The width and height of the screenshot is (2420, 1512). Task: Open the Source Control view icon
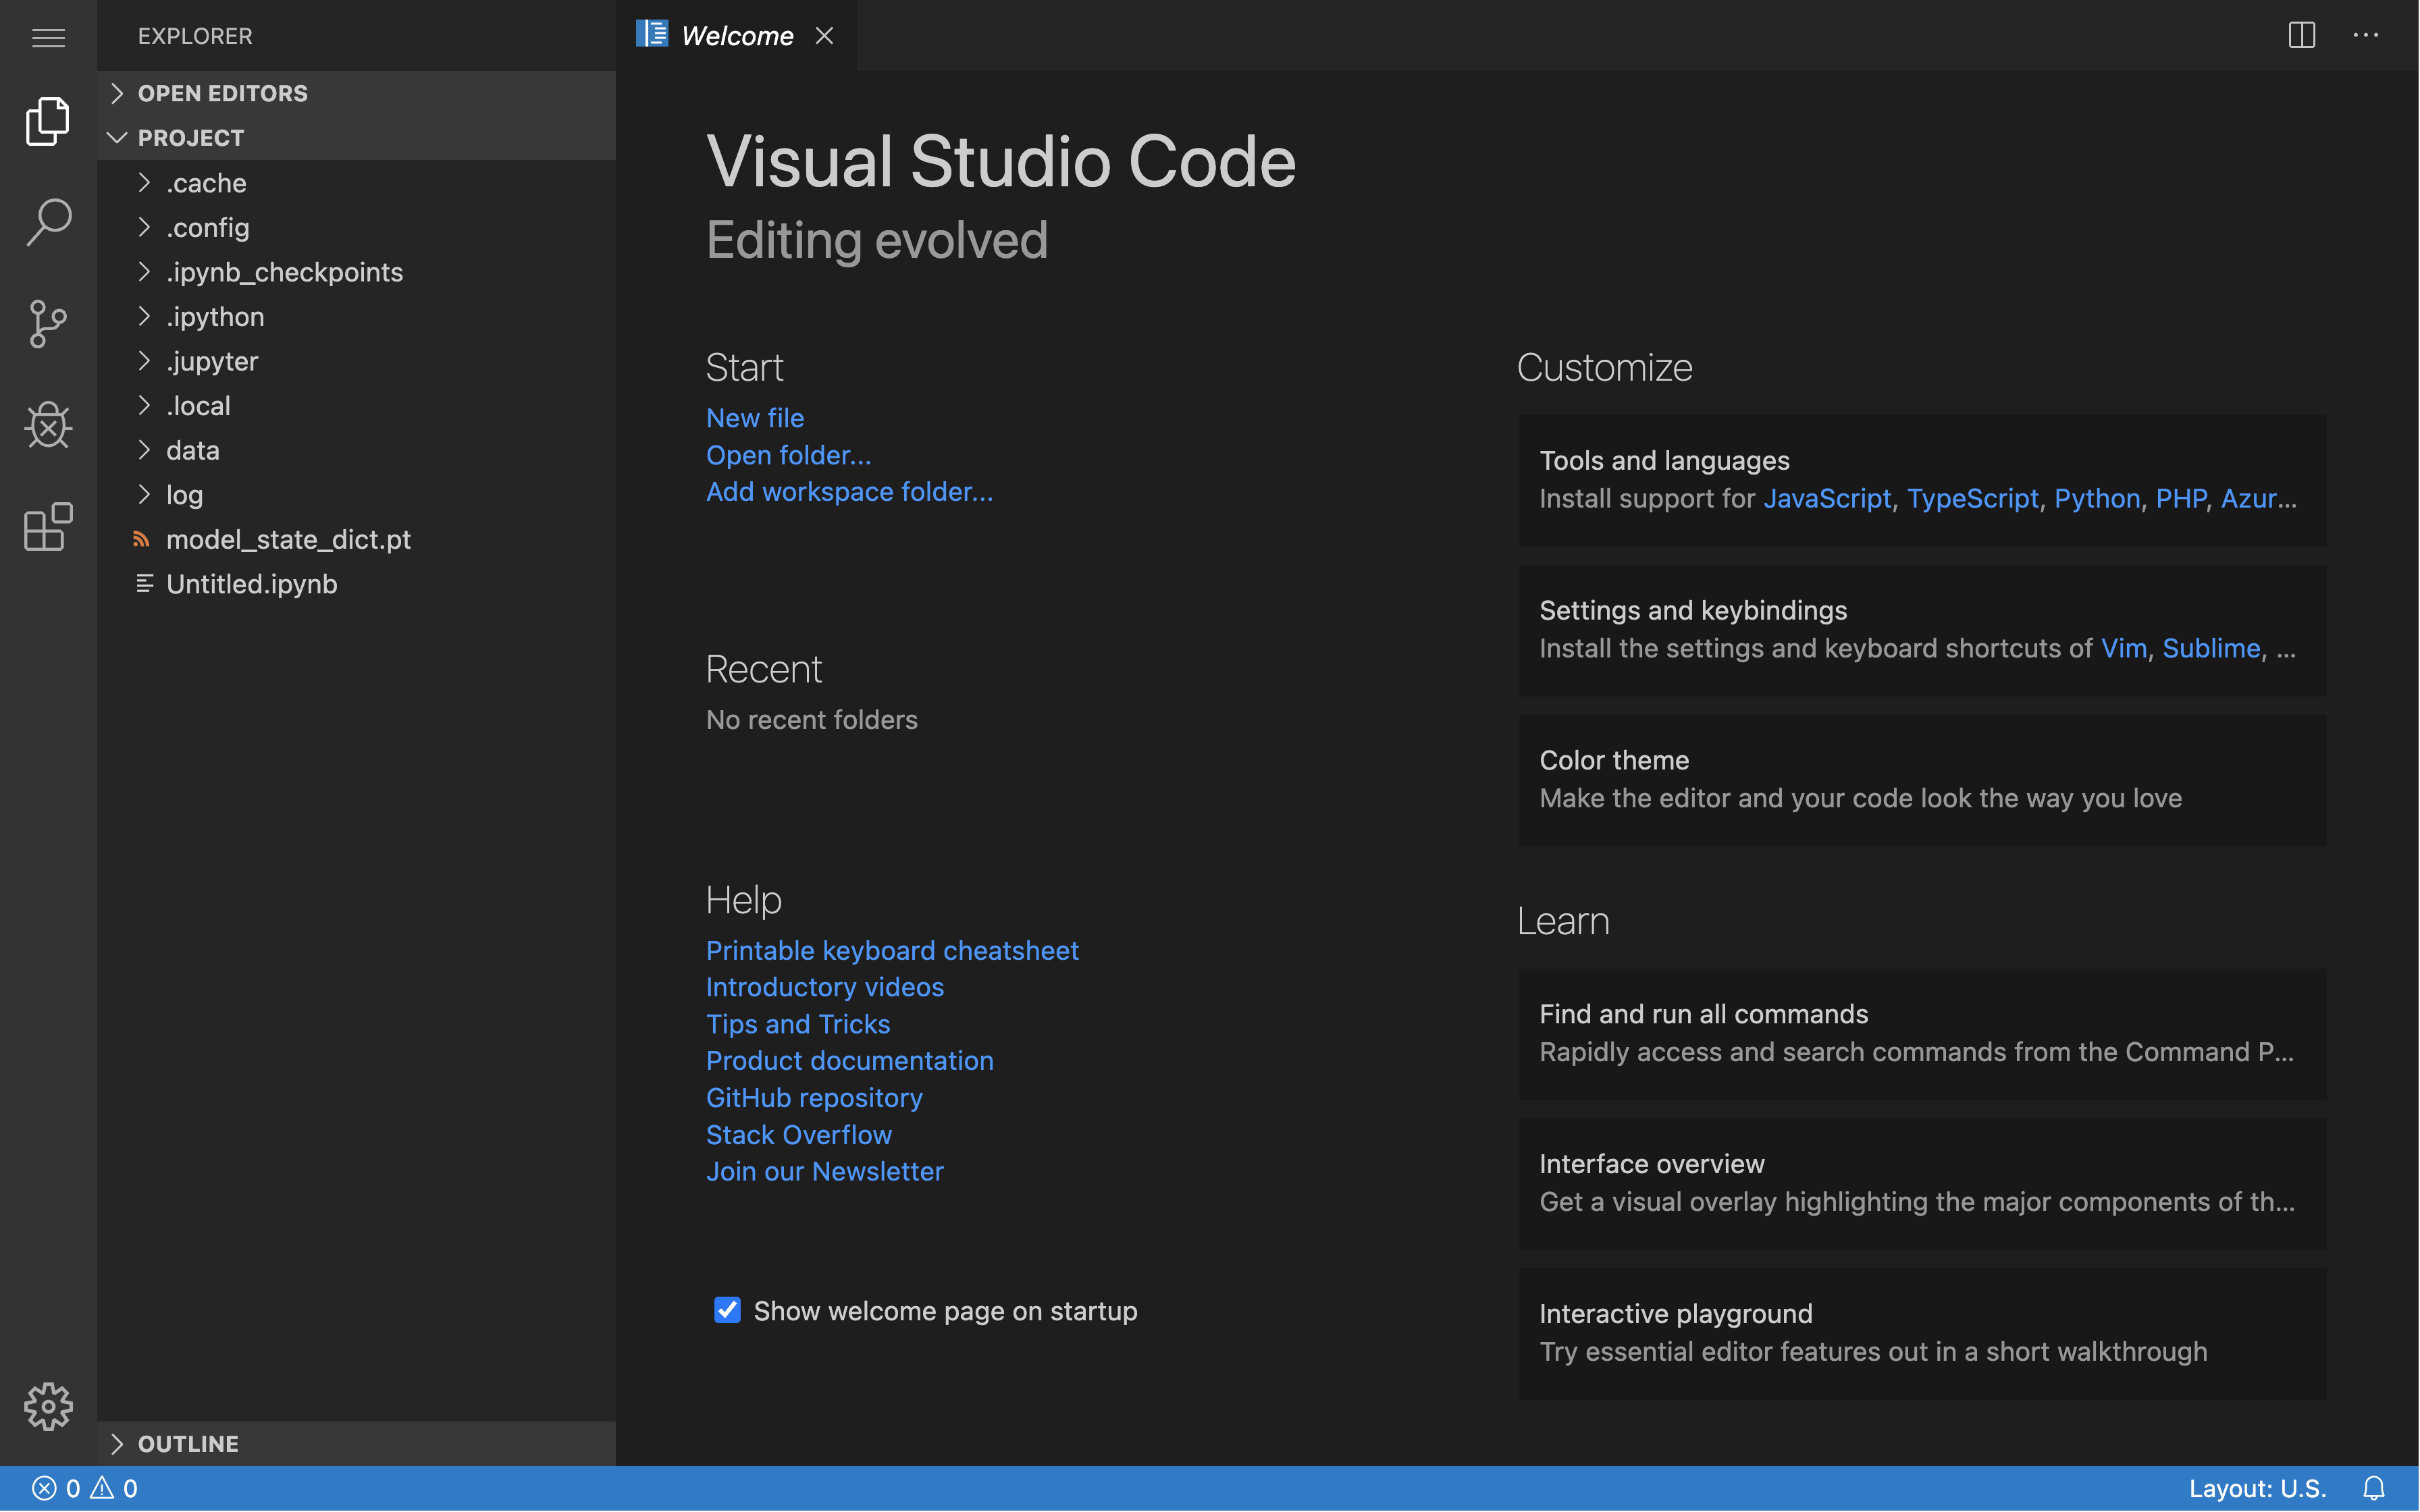48,323
